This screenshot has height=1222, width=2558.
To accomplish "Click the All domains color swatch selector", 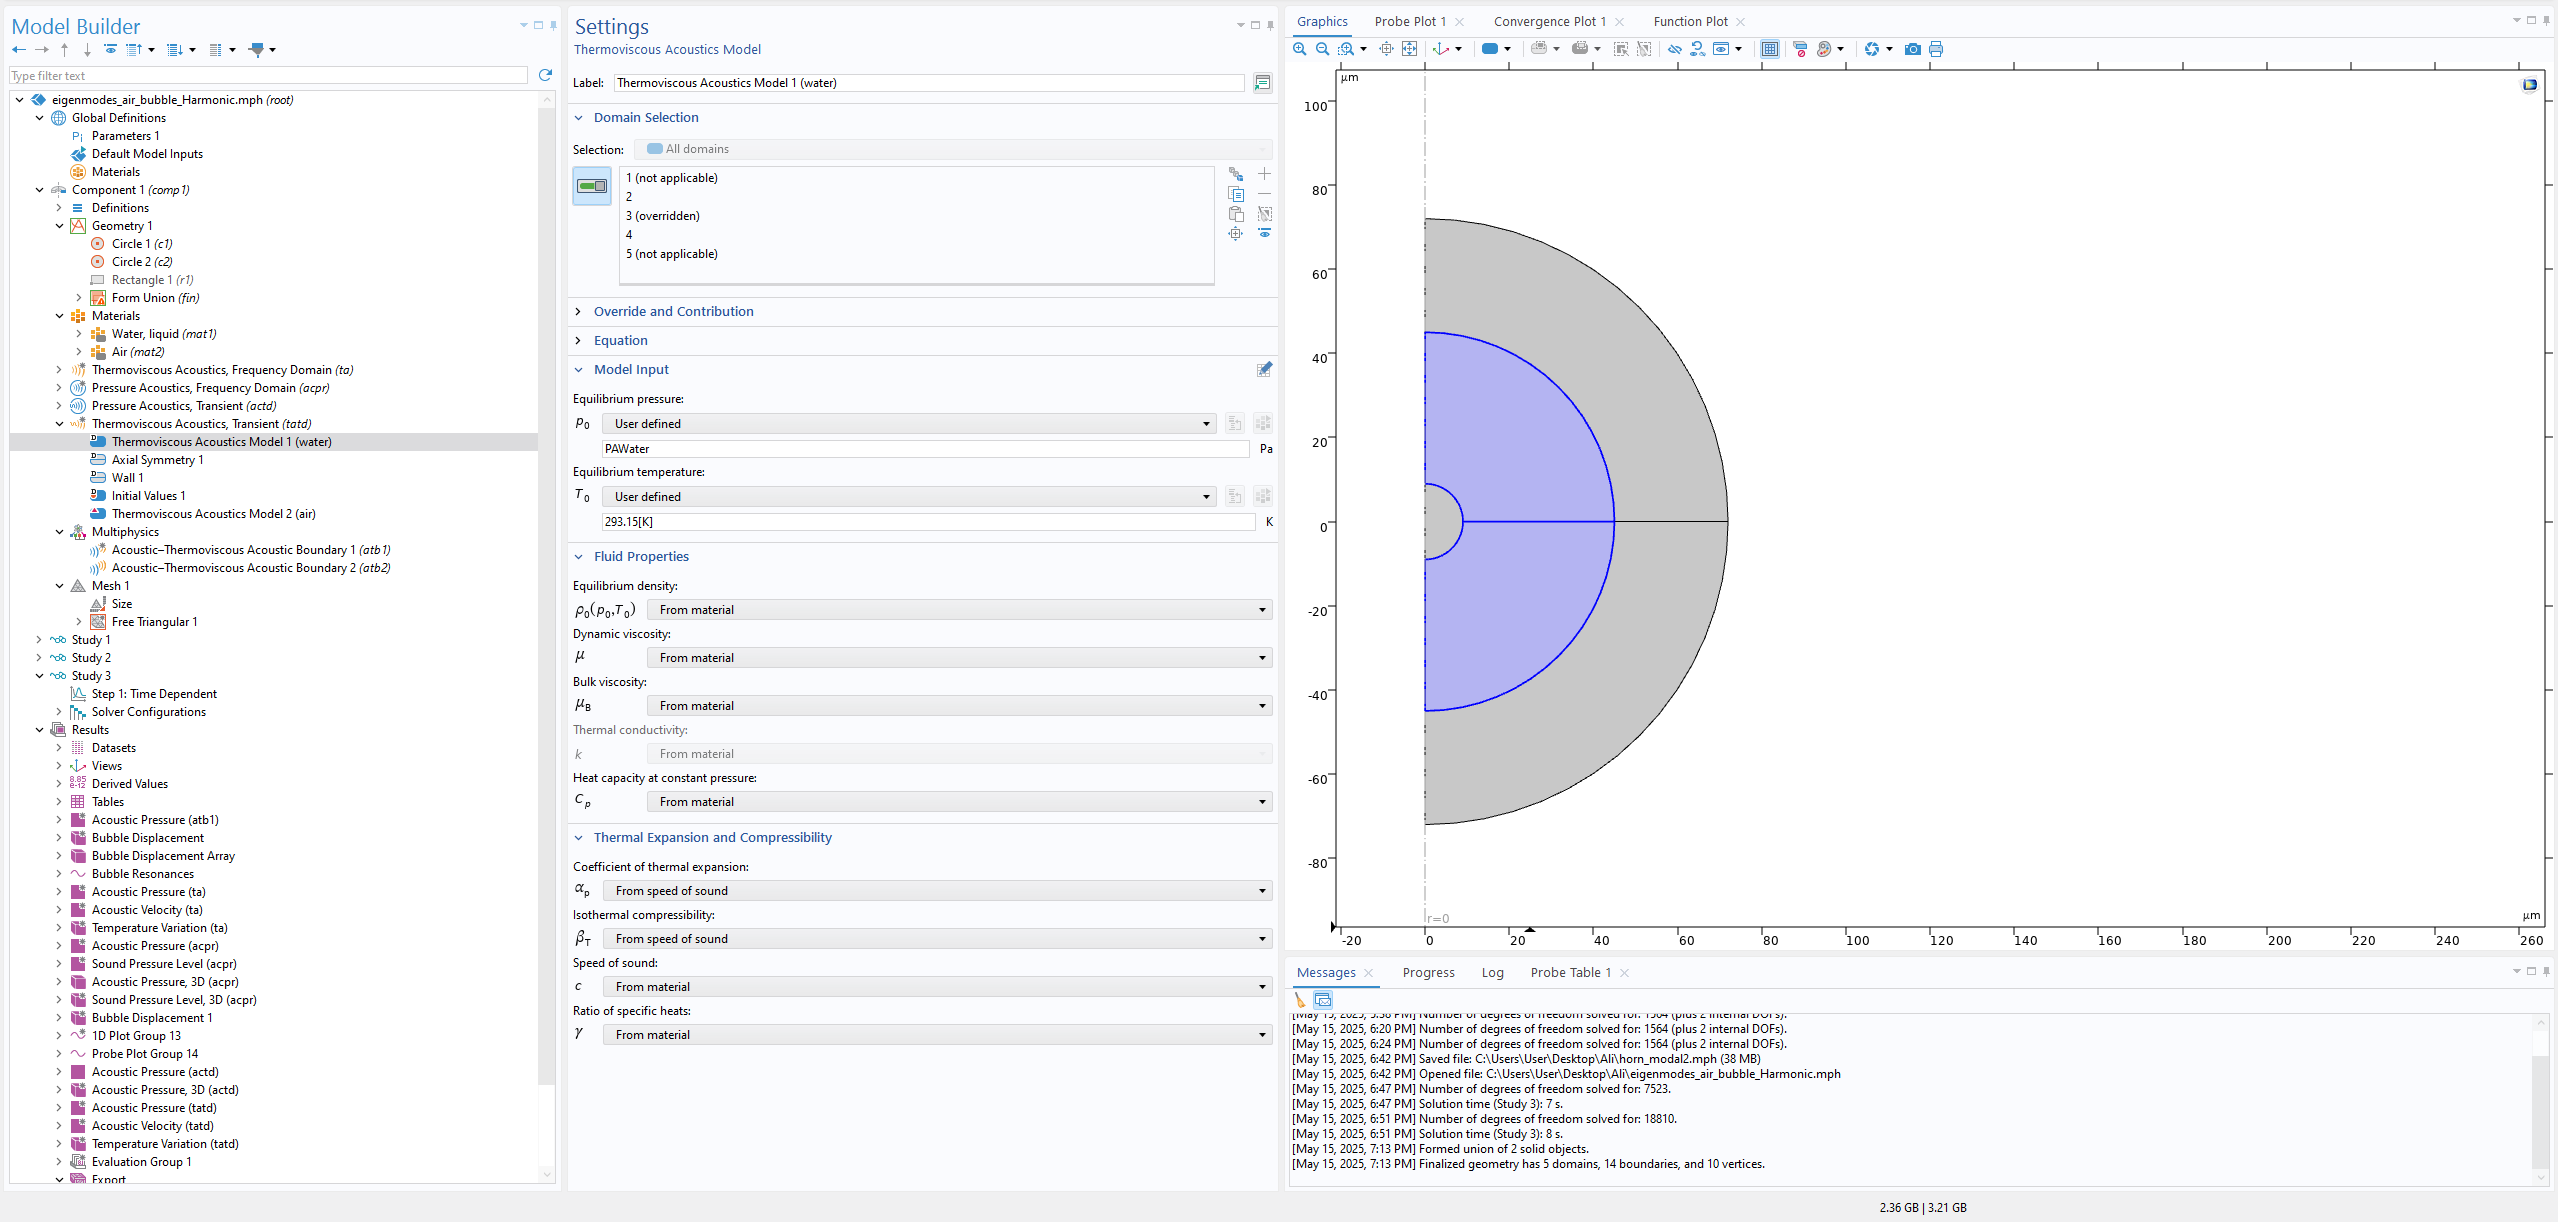I will point(655,149).
